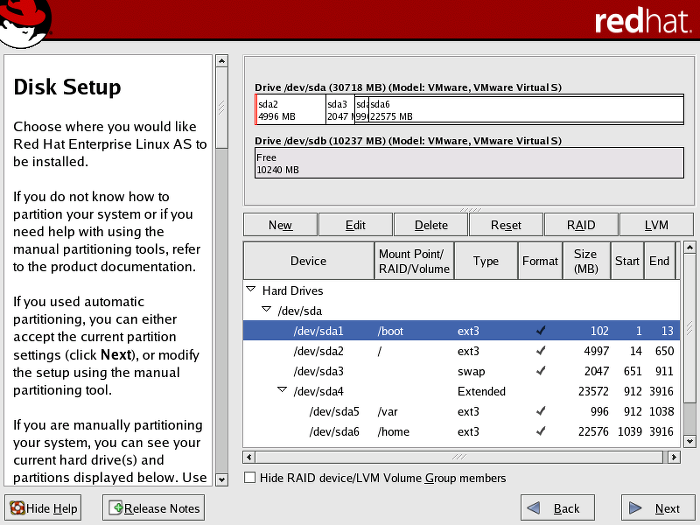The height and width of the screenshot is (525, 700).
Task: Select the sda6 22575 MB block in drive map
Action: click(526, 110)
